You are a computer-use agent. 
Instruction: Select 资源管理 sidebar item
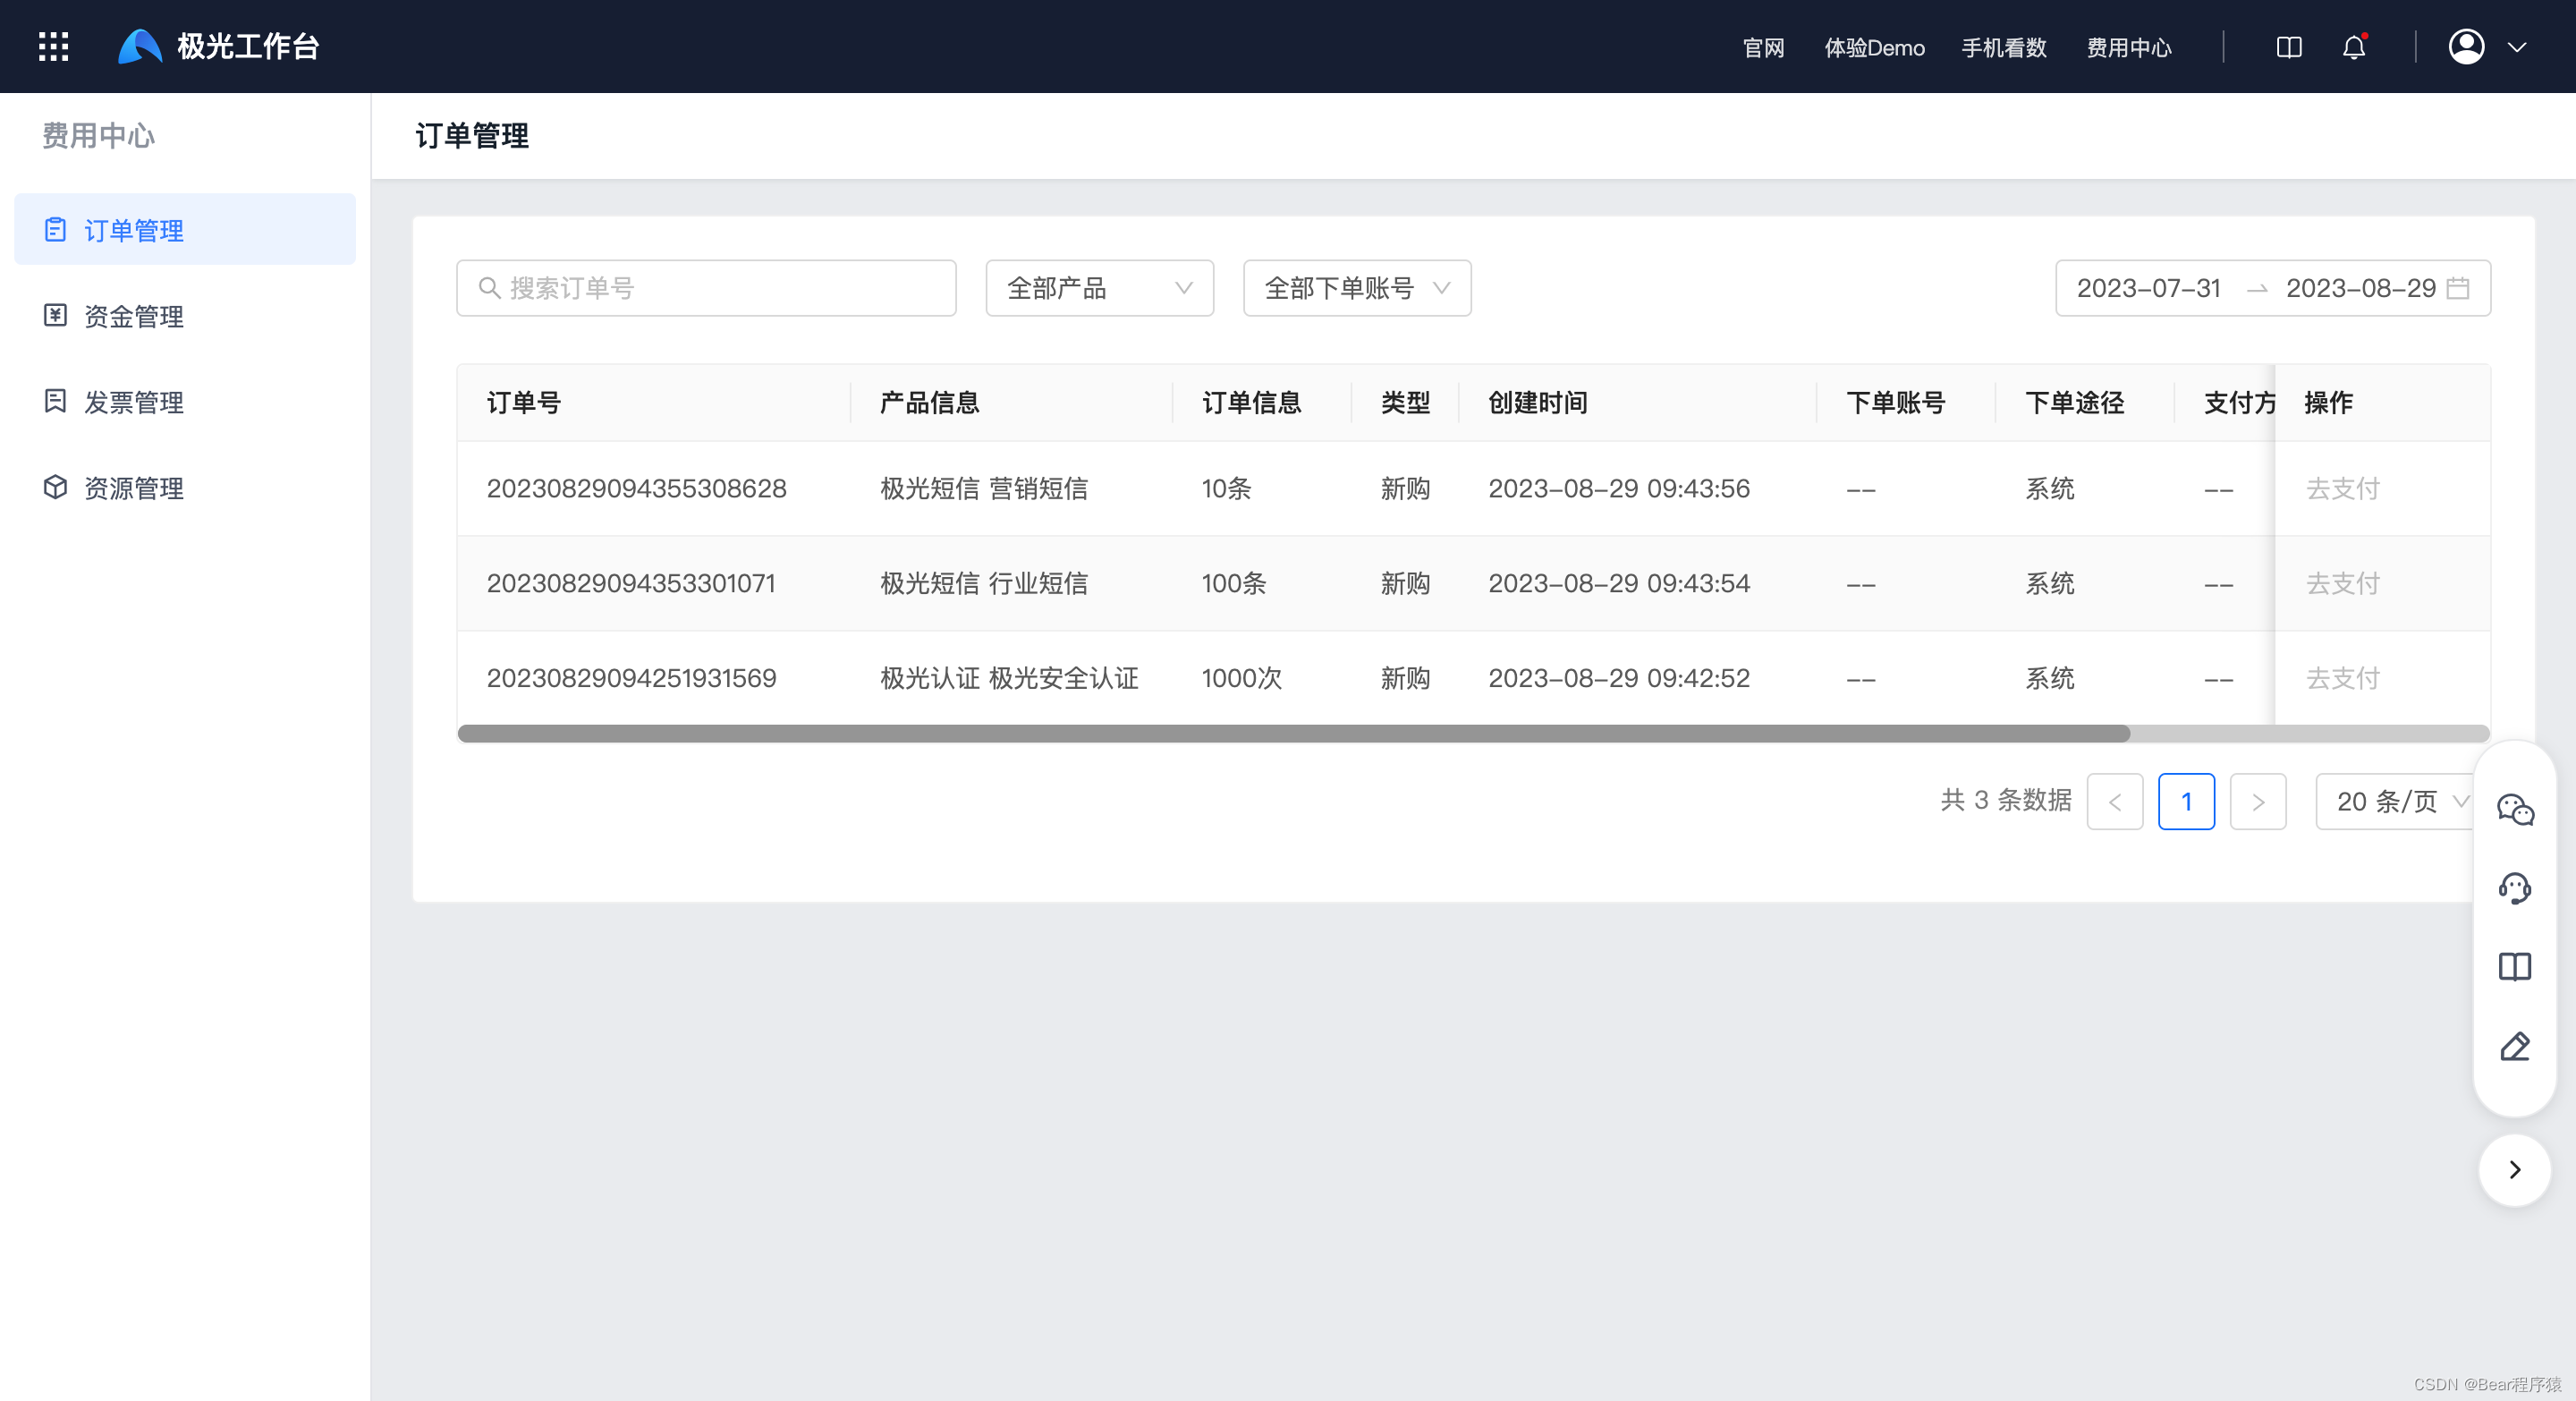coord(133,488)
